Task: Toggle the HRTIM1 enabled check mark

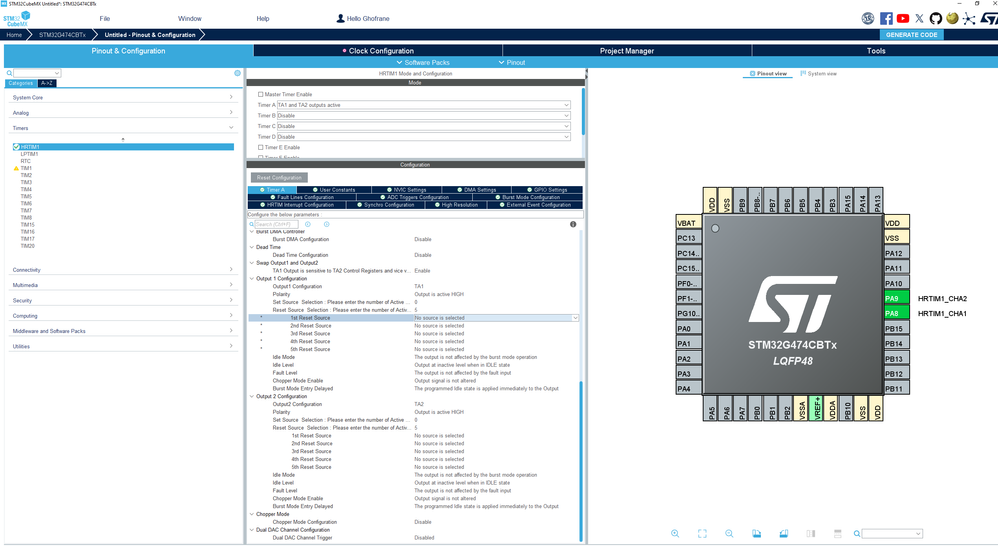Action: coord(16,146)
